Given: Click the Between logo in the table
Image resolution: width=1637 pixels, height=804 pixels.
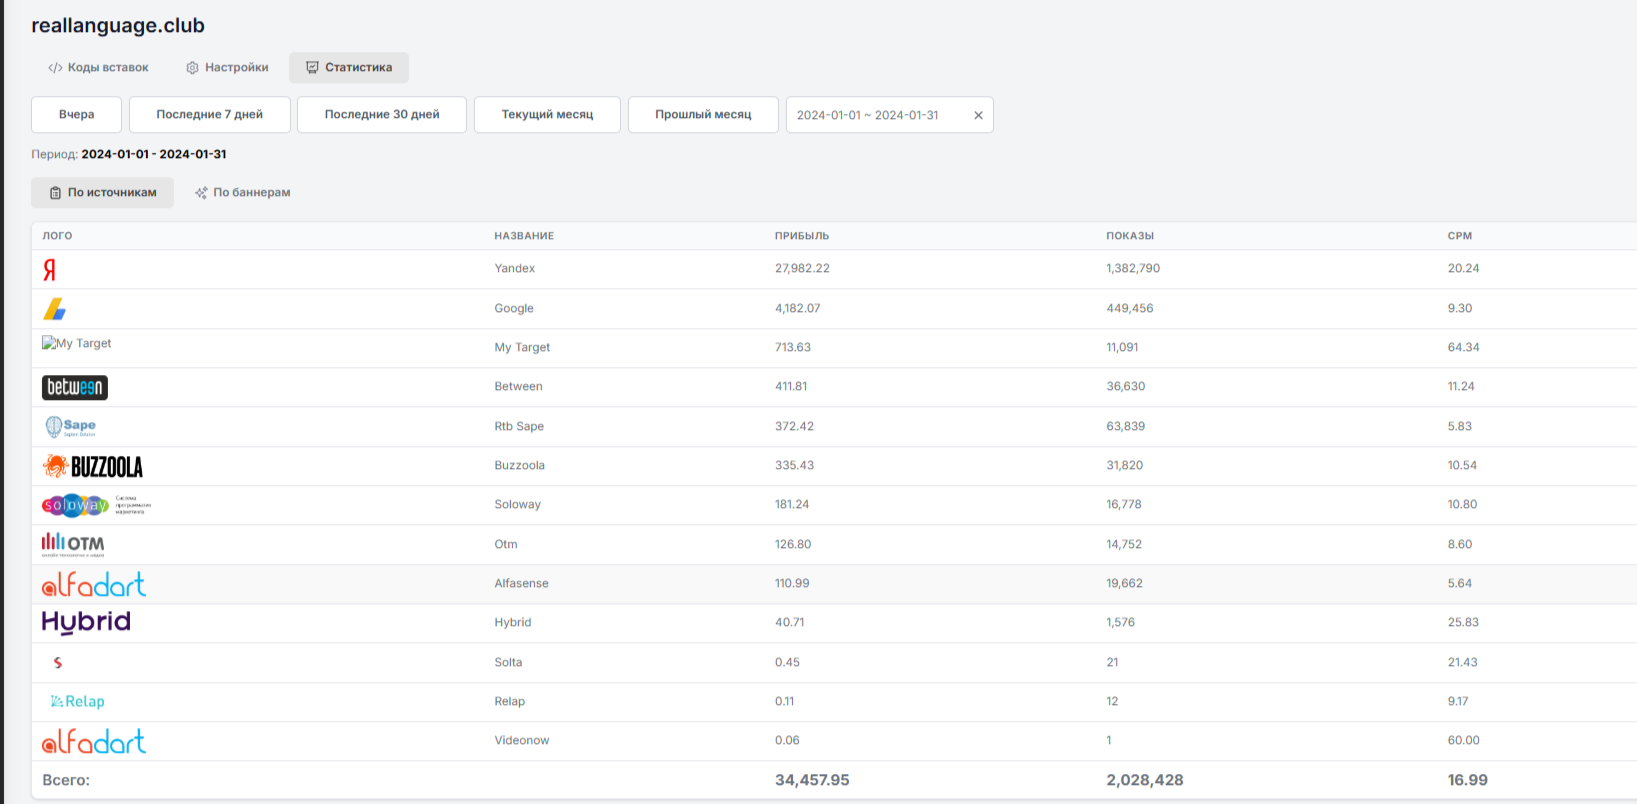Looking at the screenshot, I should click(x=75, y=387).
